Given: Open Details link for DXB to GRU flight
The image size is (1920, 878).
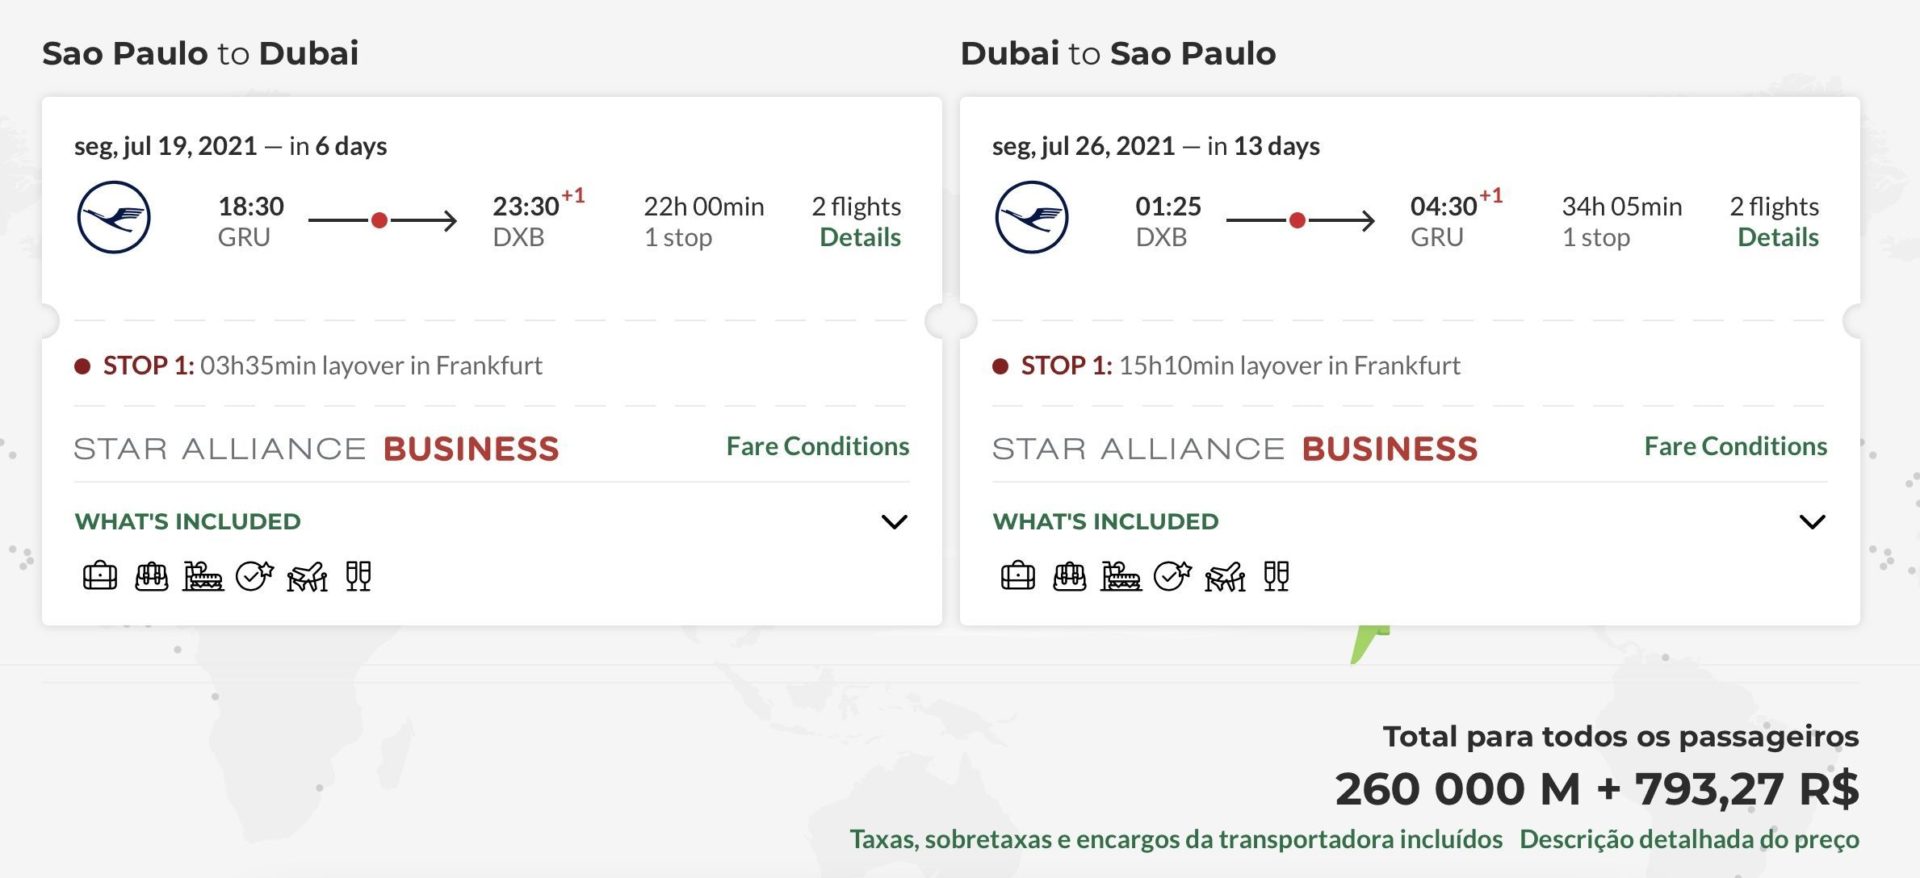Looking at the screenshot, I should point(1778,237).
